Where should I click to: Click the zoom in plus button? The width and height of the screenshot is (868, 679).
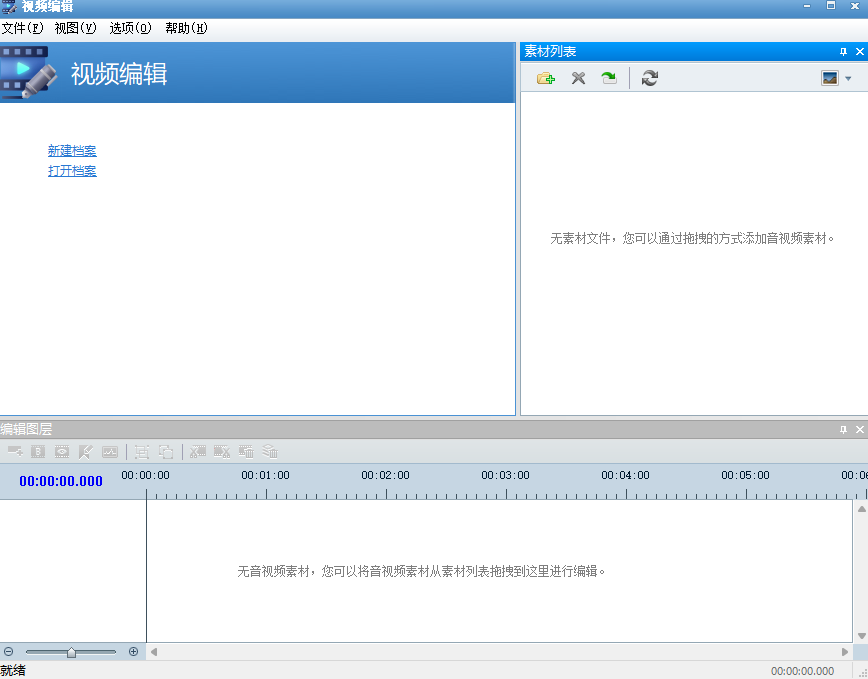(x=133, y=651)
